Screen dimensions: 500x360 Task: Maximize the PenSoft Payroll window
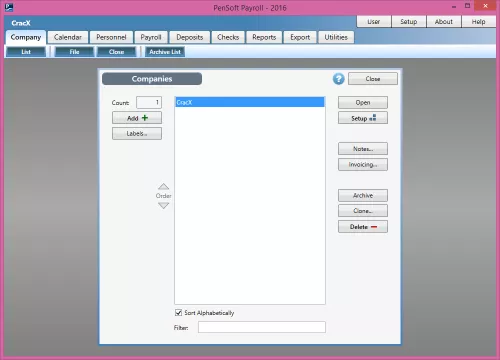click(467, 6)
